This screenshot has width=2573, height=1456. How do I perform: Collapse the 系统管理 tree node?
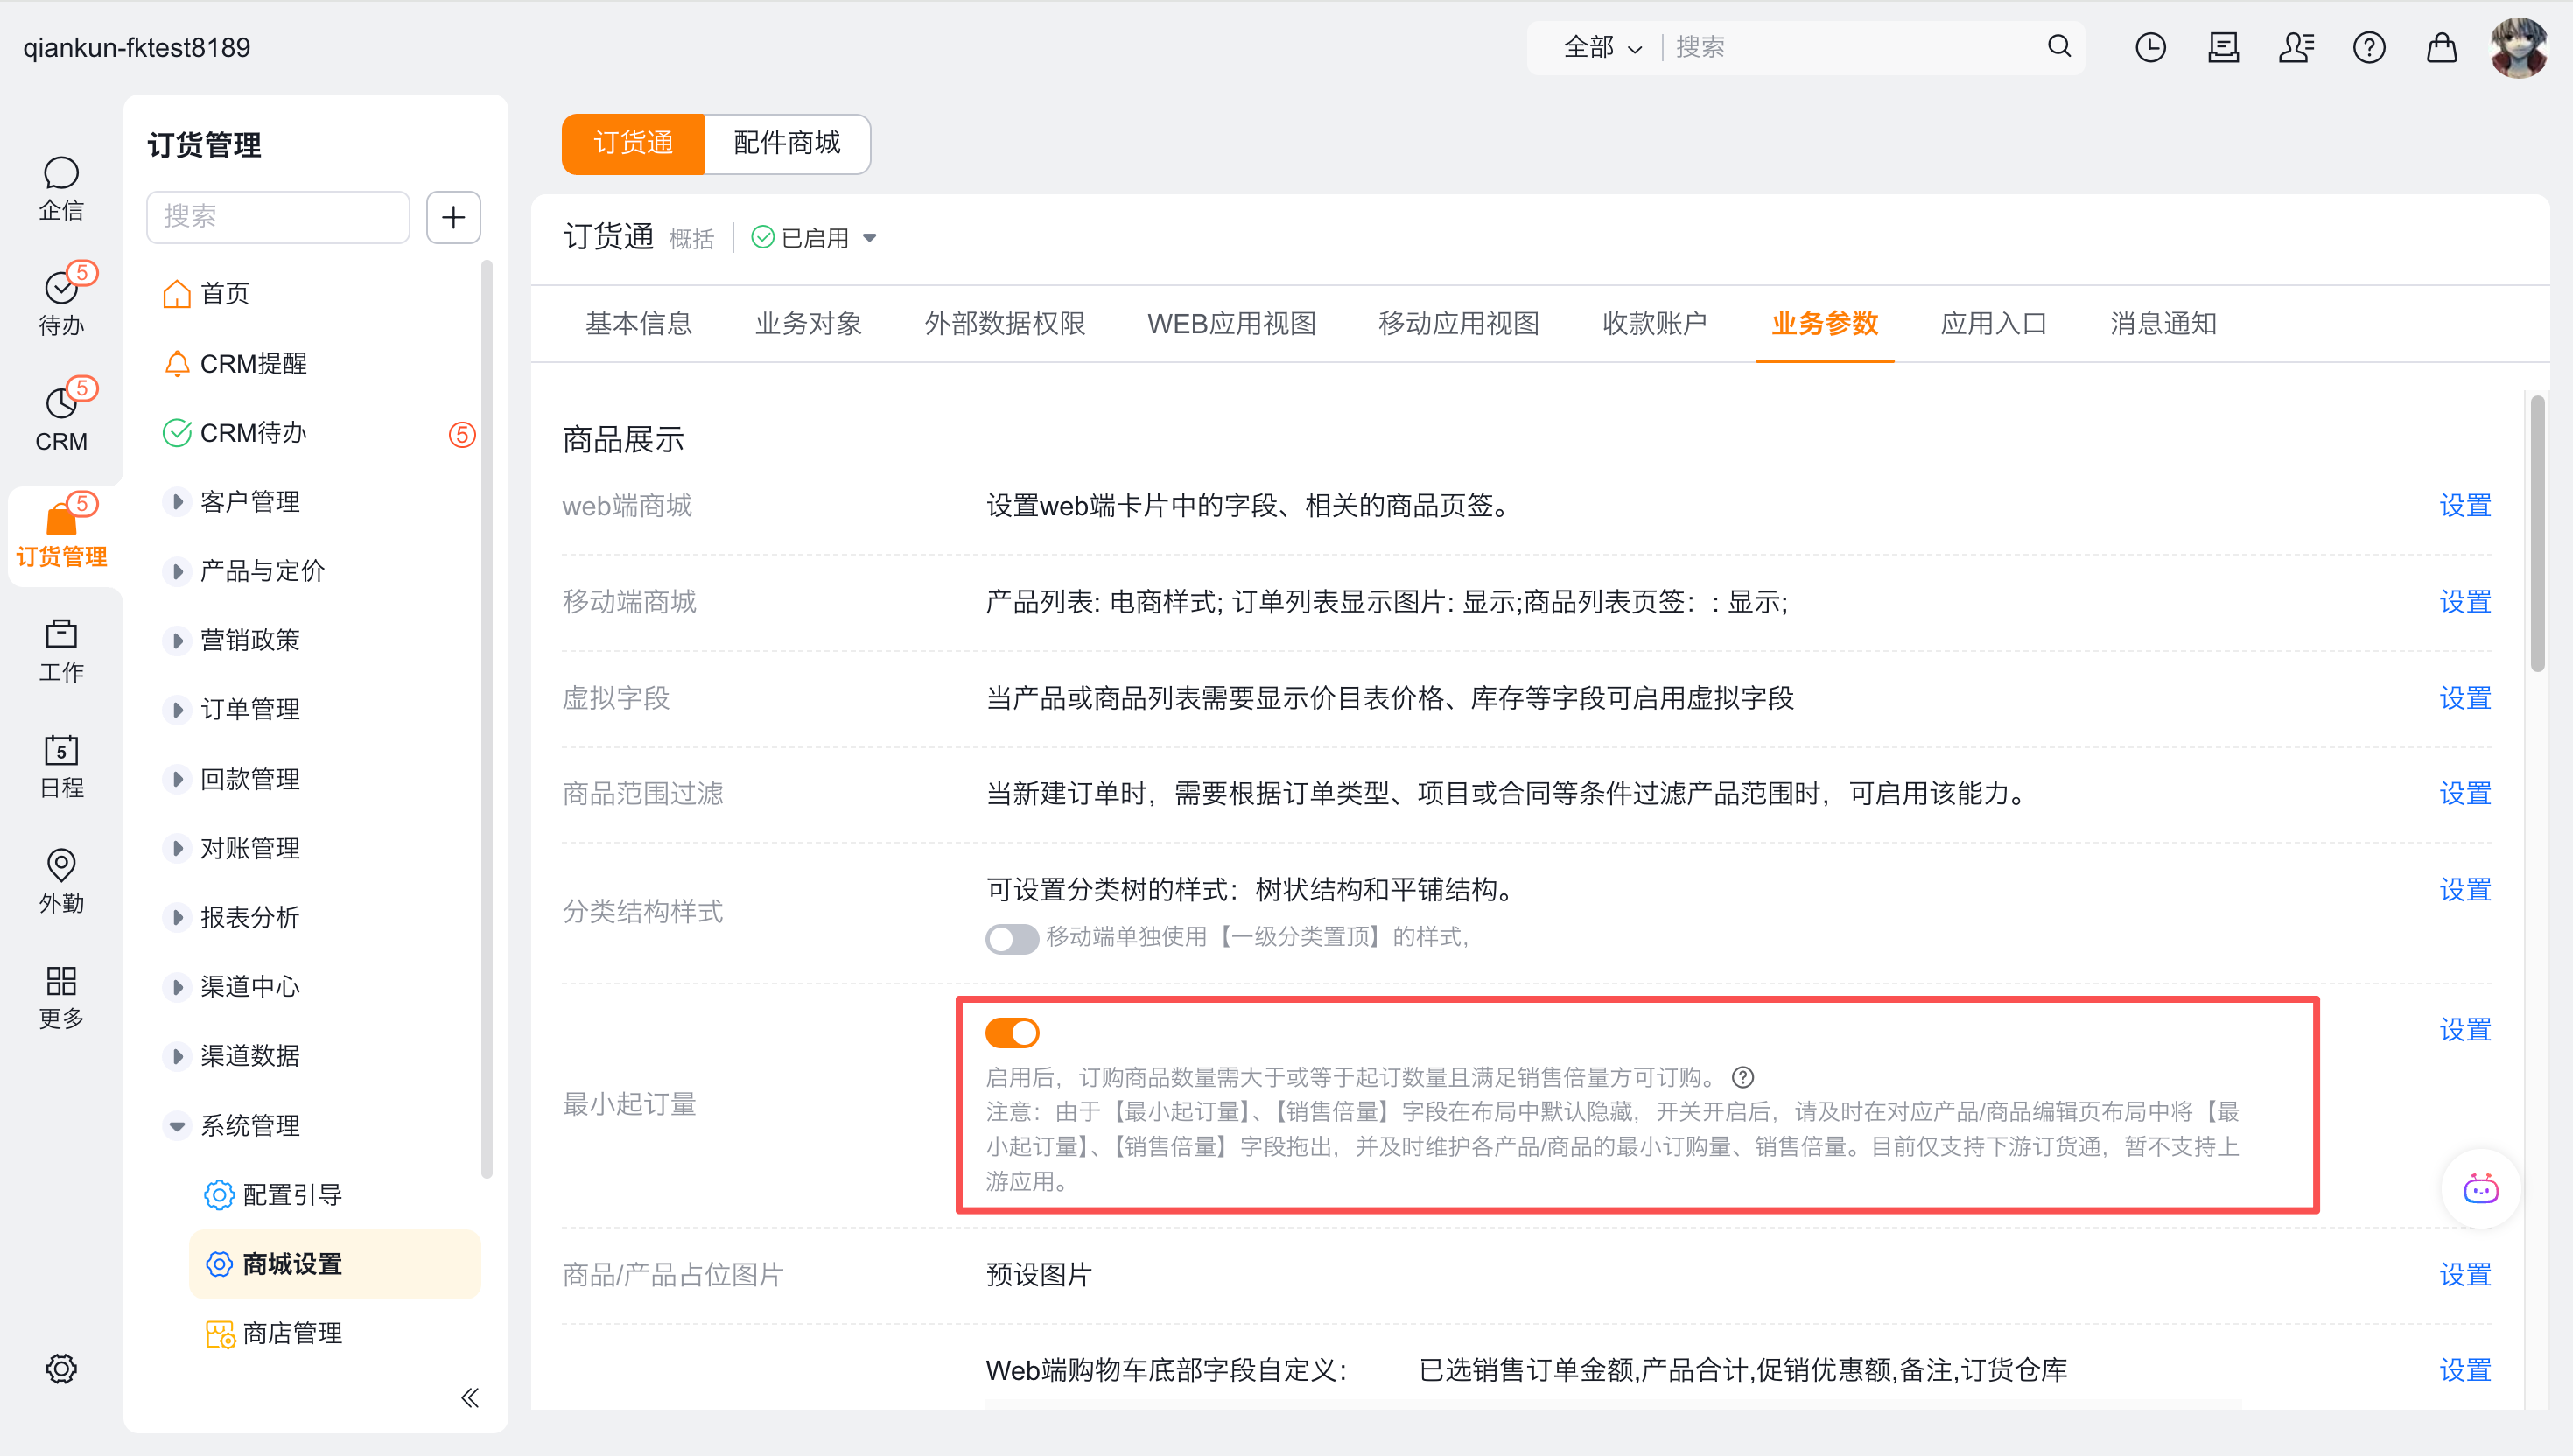coord(177,1125)
